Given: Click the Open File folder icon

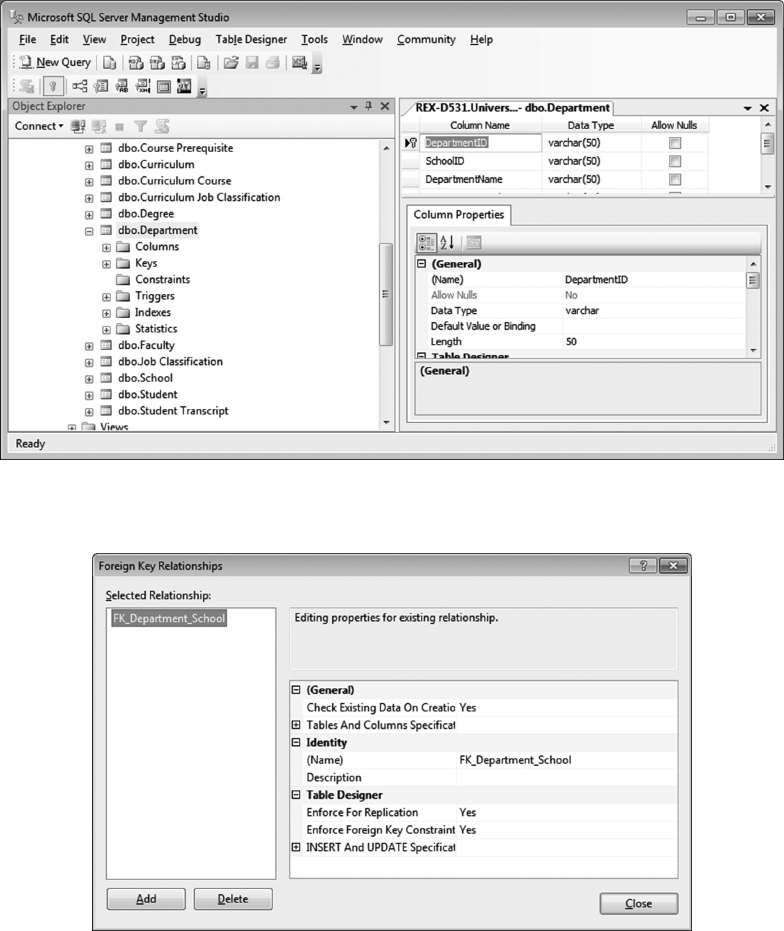Looking at the screenshot, I should click(x=231, y=62).
